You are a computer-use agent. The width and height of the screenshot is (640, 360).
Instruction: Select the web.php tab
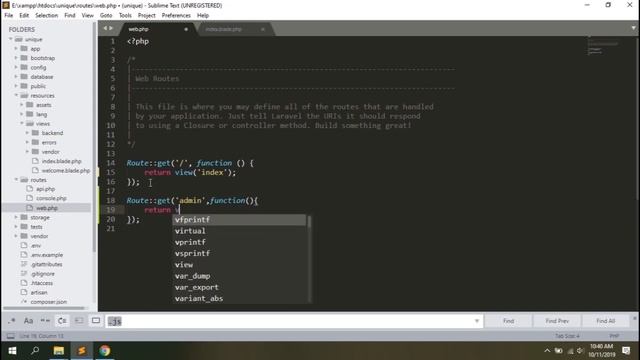point(139,29)
